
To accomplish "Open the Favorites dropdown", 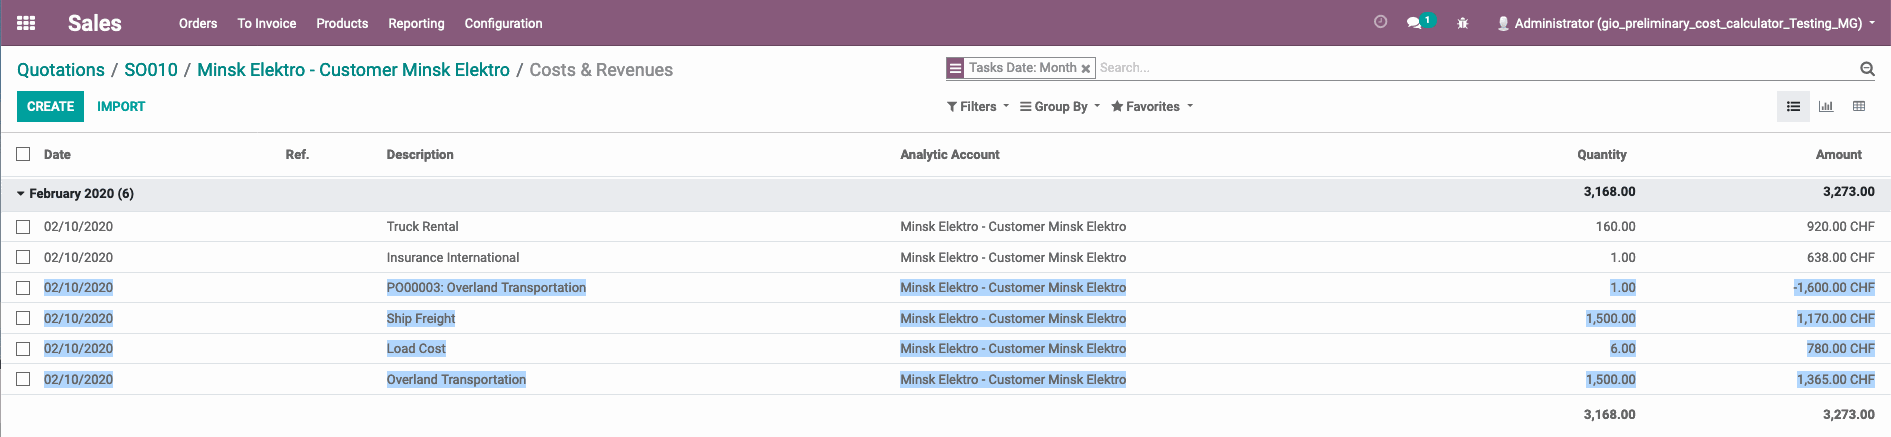I will pyautogui.click(x=1152, y=106).
